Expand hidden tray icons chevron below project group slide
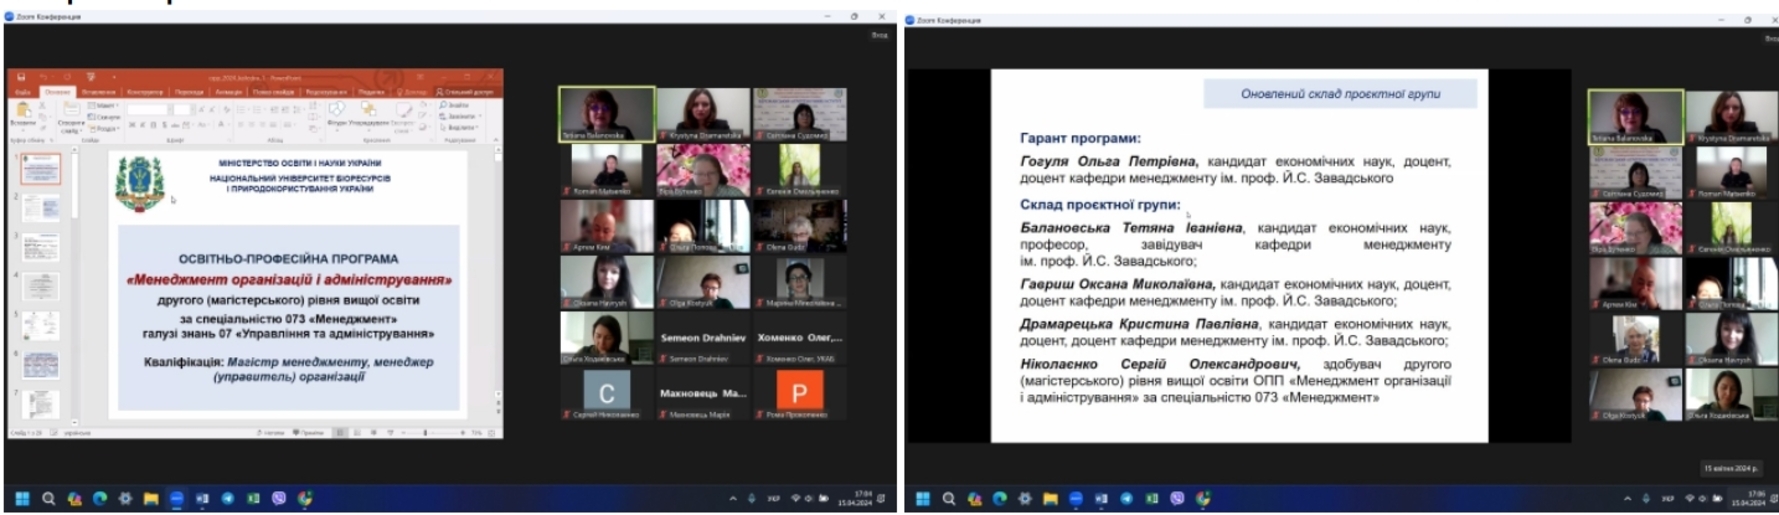This screenshot has width=1779, height=515. tap(1628, 498)
